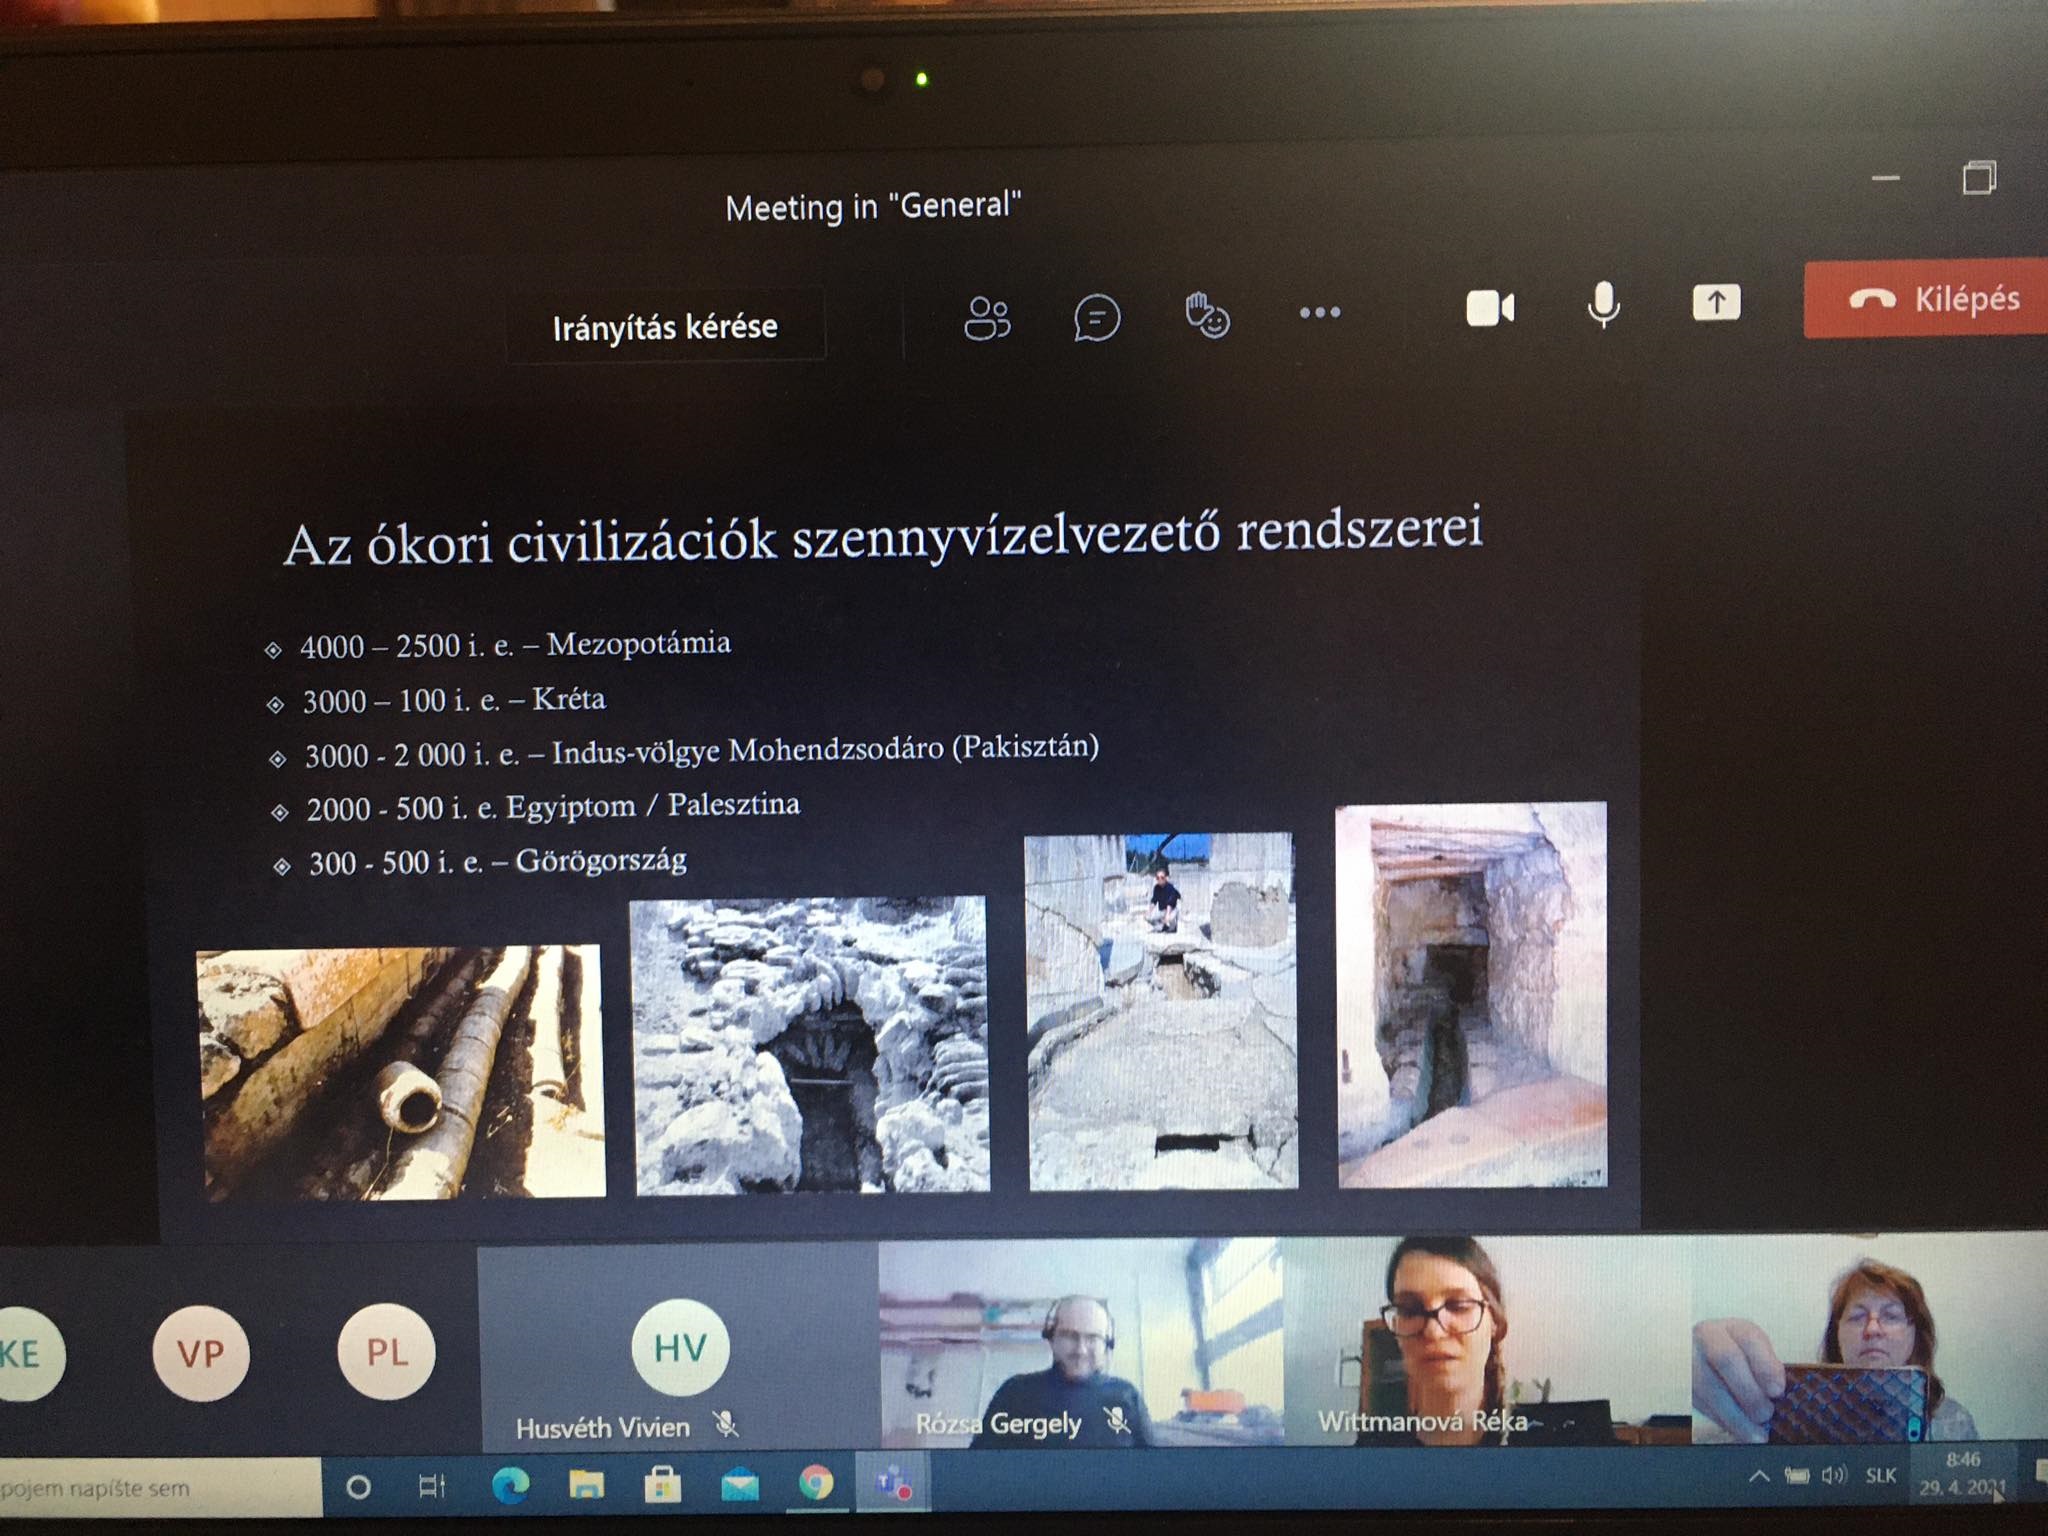Open the share content tray
Viewport: 2048px width, 1536px height.
[x=1716, y=302]
